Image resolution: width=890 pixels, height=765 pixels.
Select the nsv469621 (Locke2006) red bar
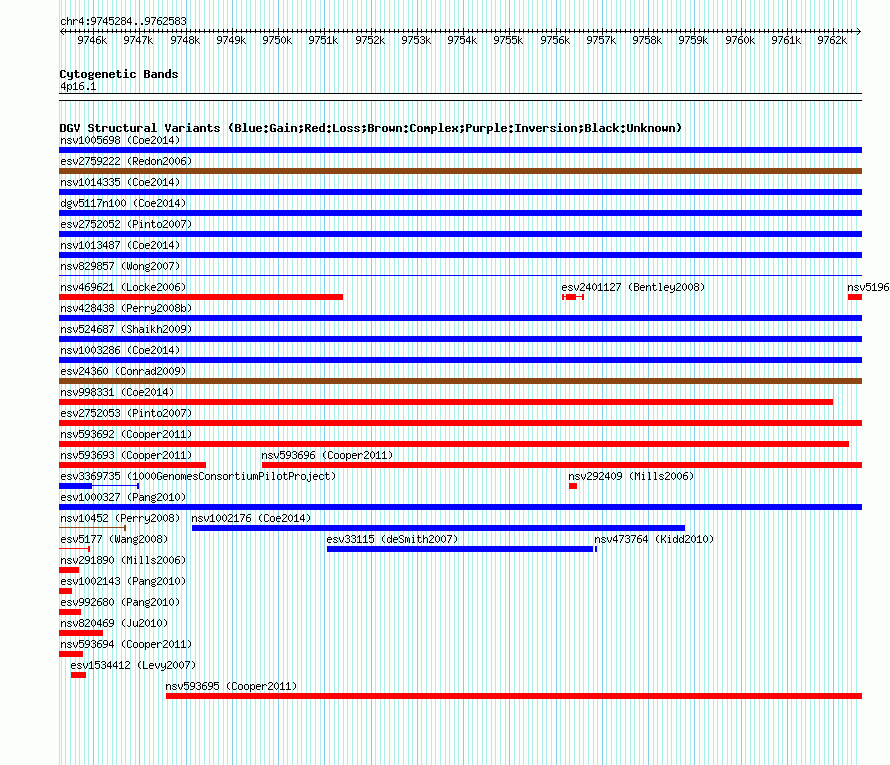[201, 297]
